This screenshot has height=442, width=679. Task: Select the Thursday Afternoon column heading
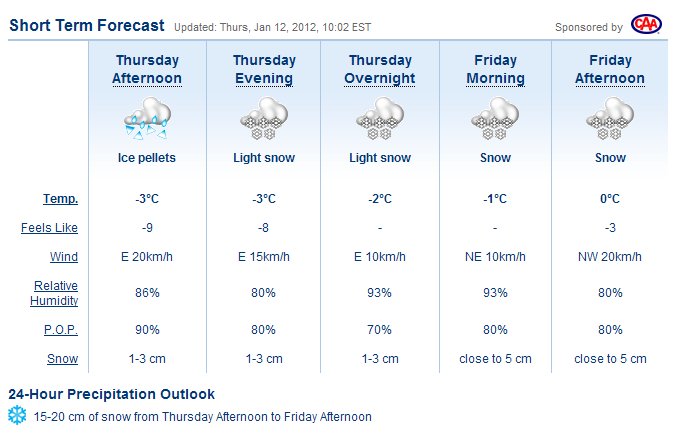[x=148, y=70]
